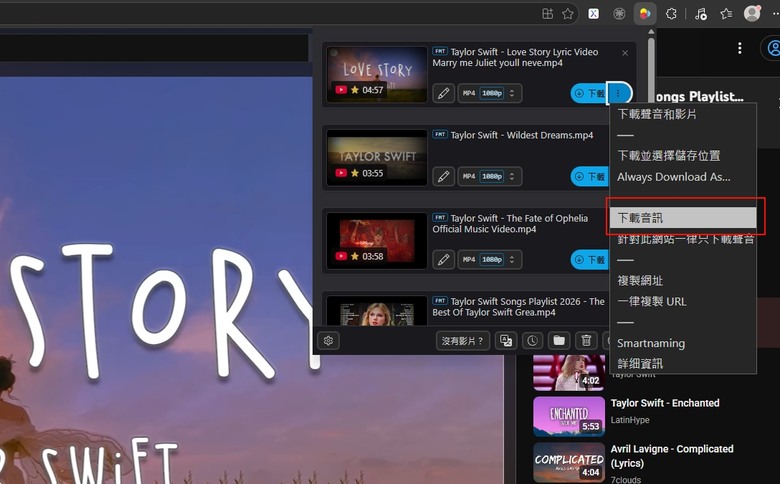Click the 沒有影片？ button
This screenshot has width=780, height=484.
pos(463,341)
